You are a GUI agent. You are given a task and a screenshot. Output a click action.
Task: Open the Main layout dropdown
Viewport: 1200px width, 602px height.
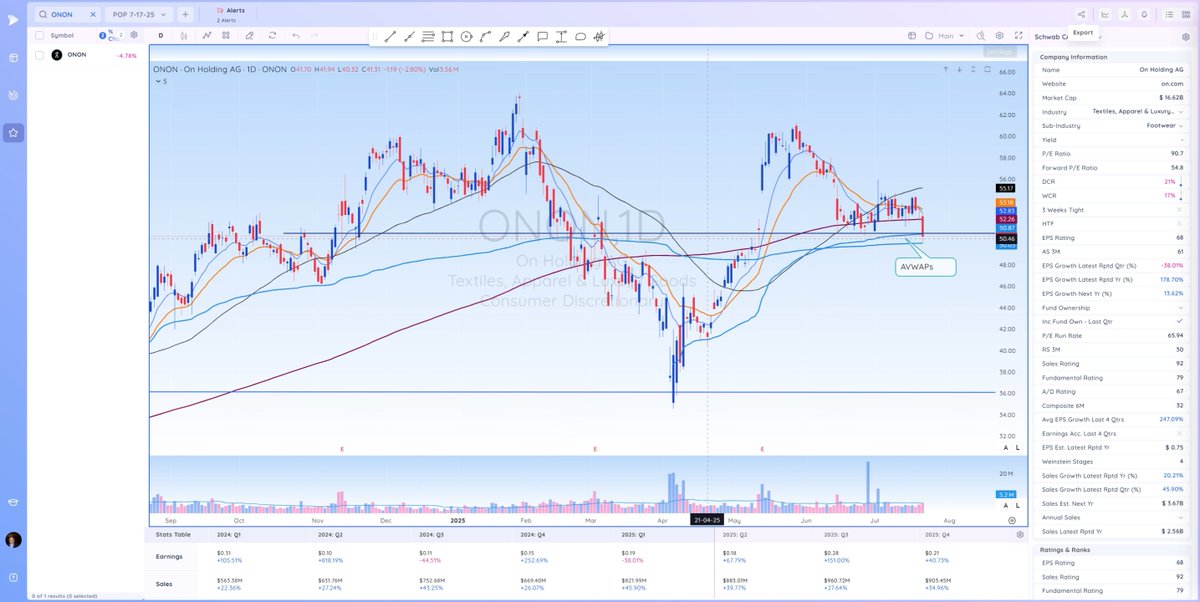(945, 36)
